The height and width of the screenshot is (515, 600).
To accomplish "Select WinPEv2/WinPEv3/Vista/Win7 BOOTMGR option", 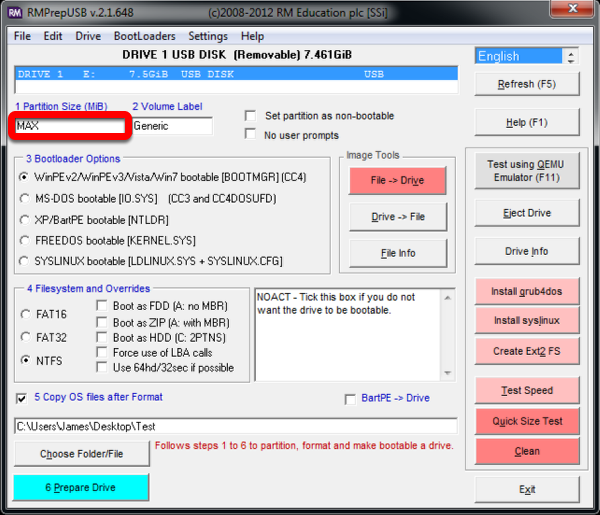I will click(x=24, y=177).
